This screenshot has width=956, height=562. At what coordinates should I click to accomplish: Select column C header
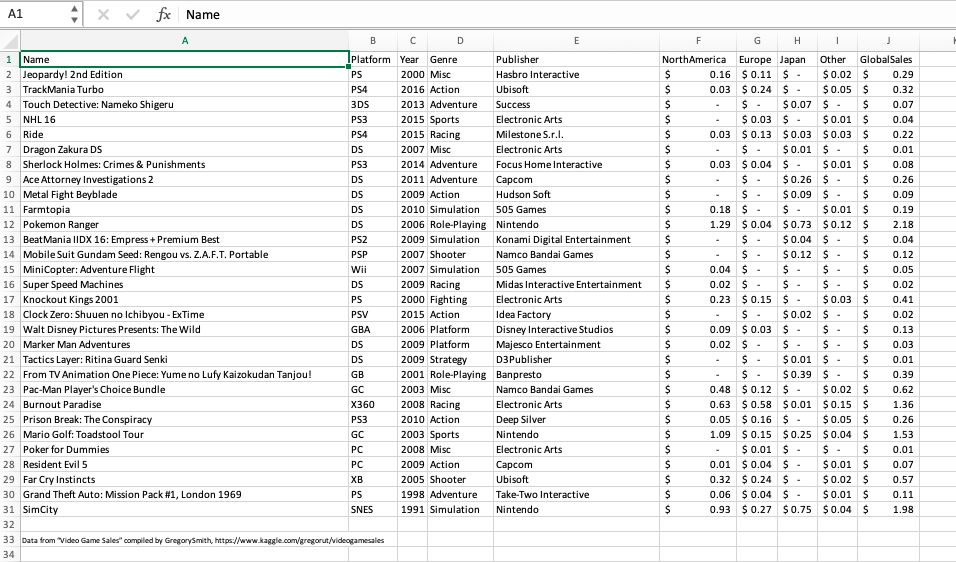tap(413, 41)
